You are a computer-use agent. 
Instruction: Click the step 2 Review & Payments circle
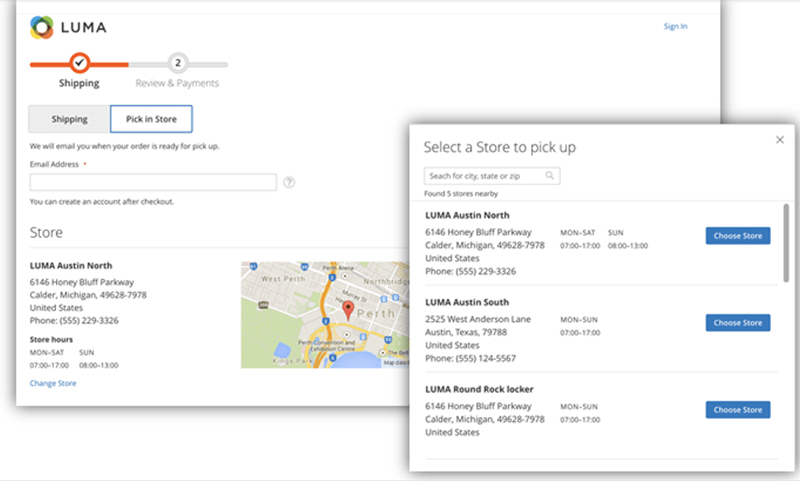(178, 63)
